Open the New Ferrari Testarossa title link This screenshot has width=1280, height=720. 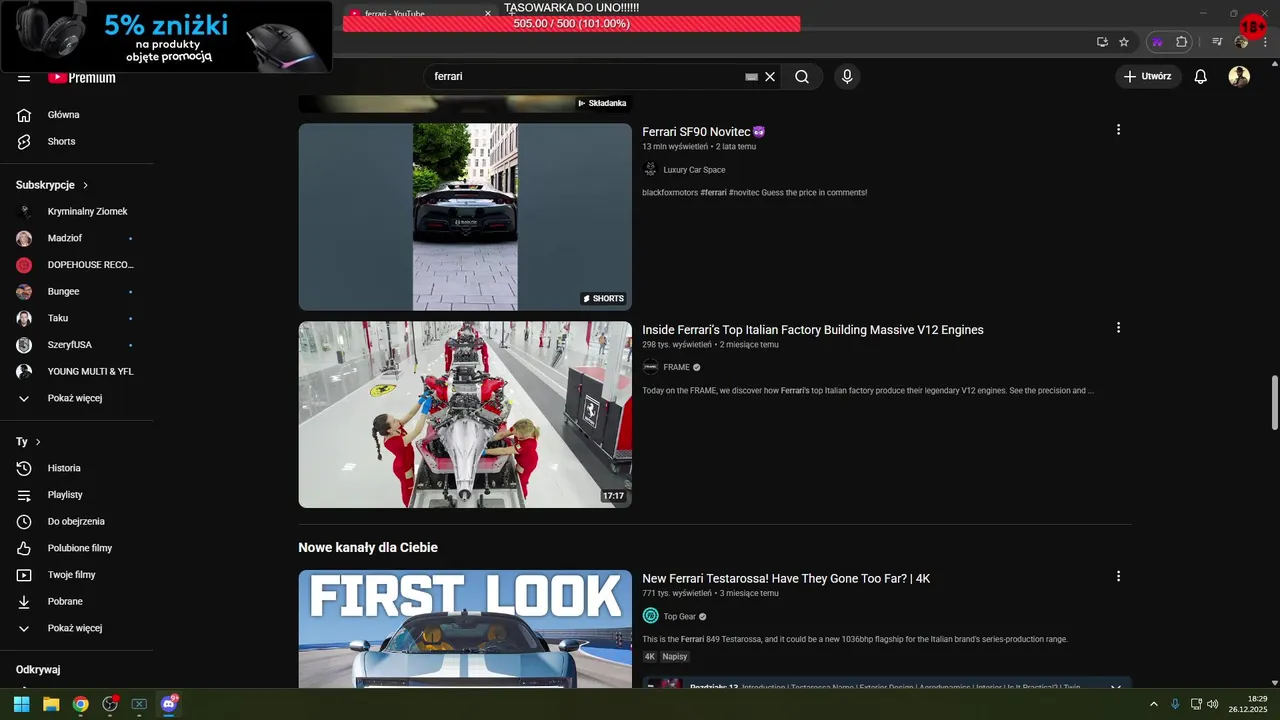pos(786,579)
